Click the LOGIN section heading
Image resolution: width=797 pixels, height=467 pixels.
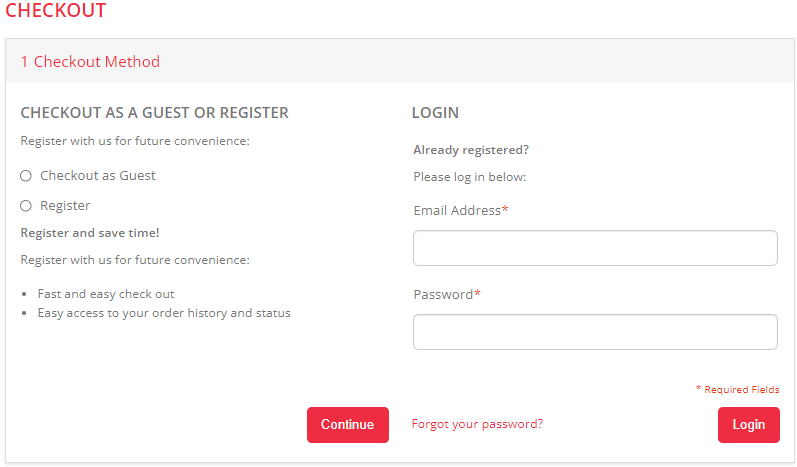(x=435, y=113)
